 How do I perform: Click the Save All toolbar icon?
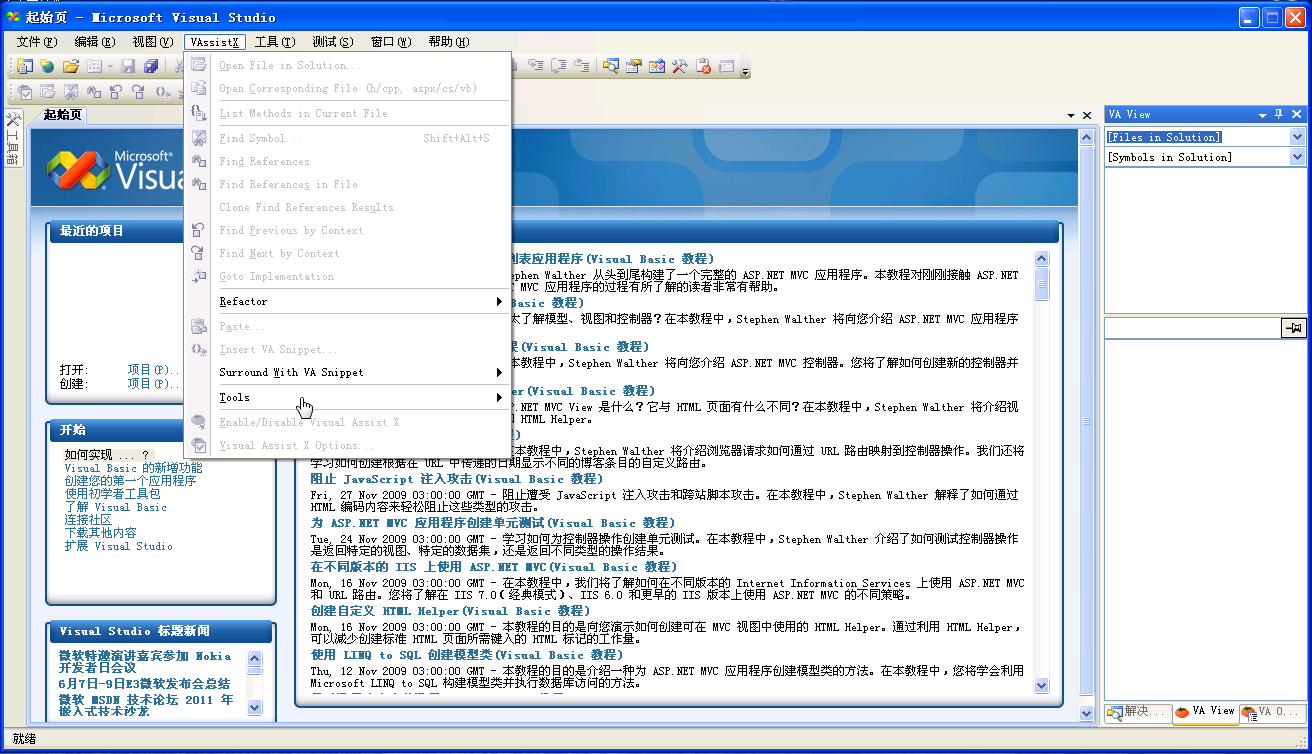click(x=151, y=67)
